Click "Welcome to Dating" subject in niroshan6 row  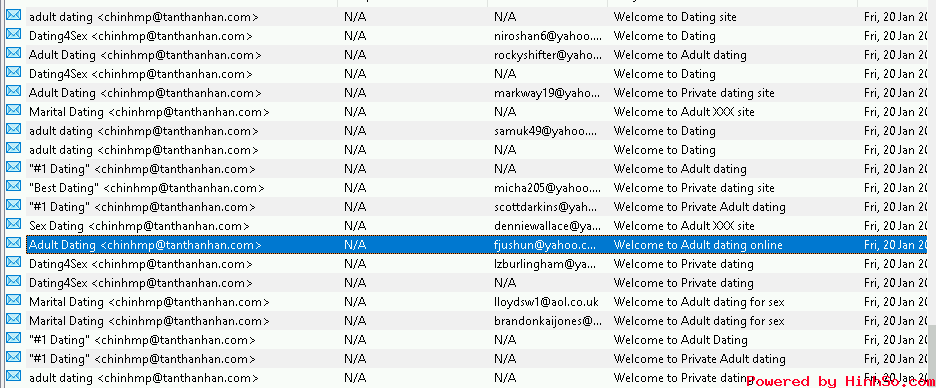tap(664, 36)
